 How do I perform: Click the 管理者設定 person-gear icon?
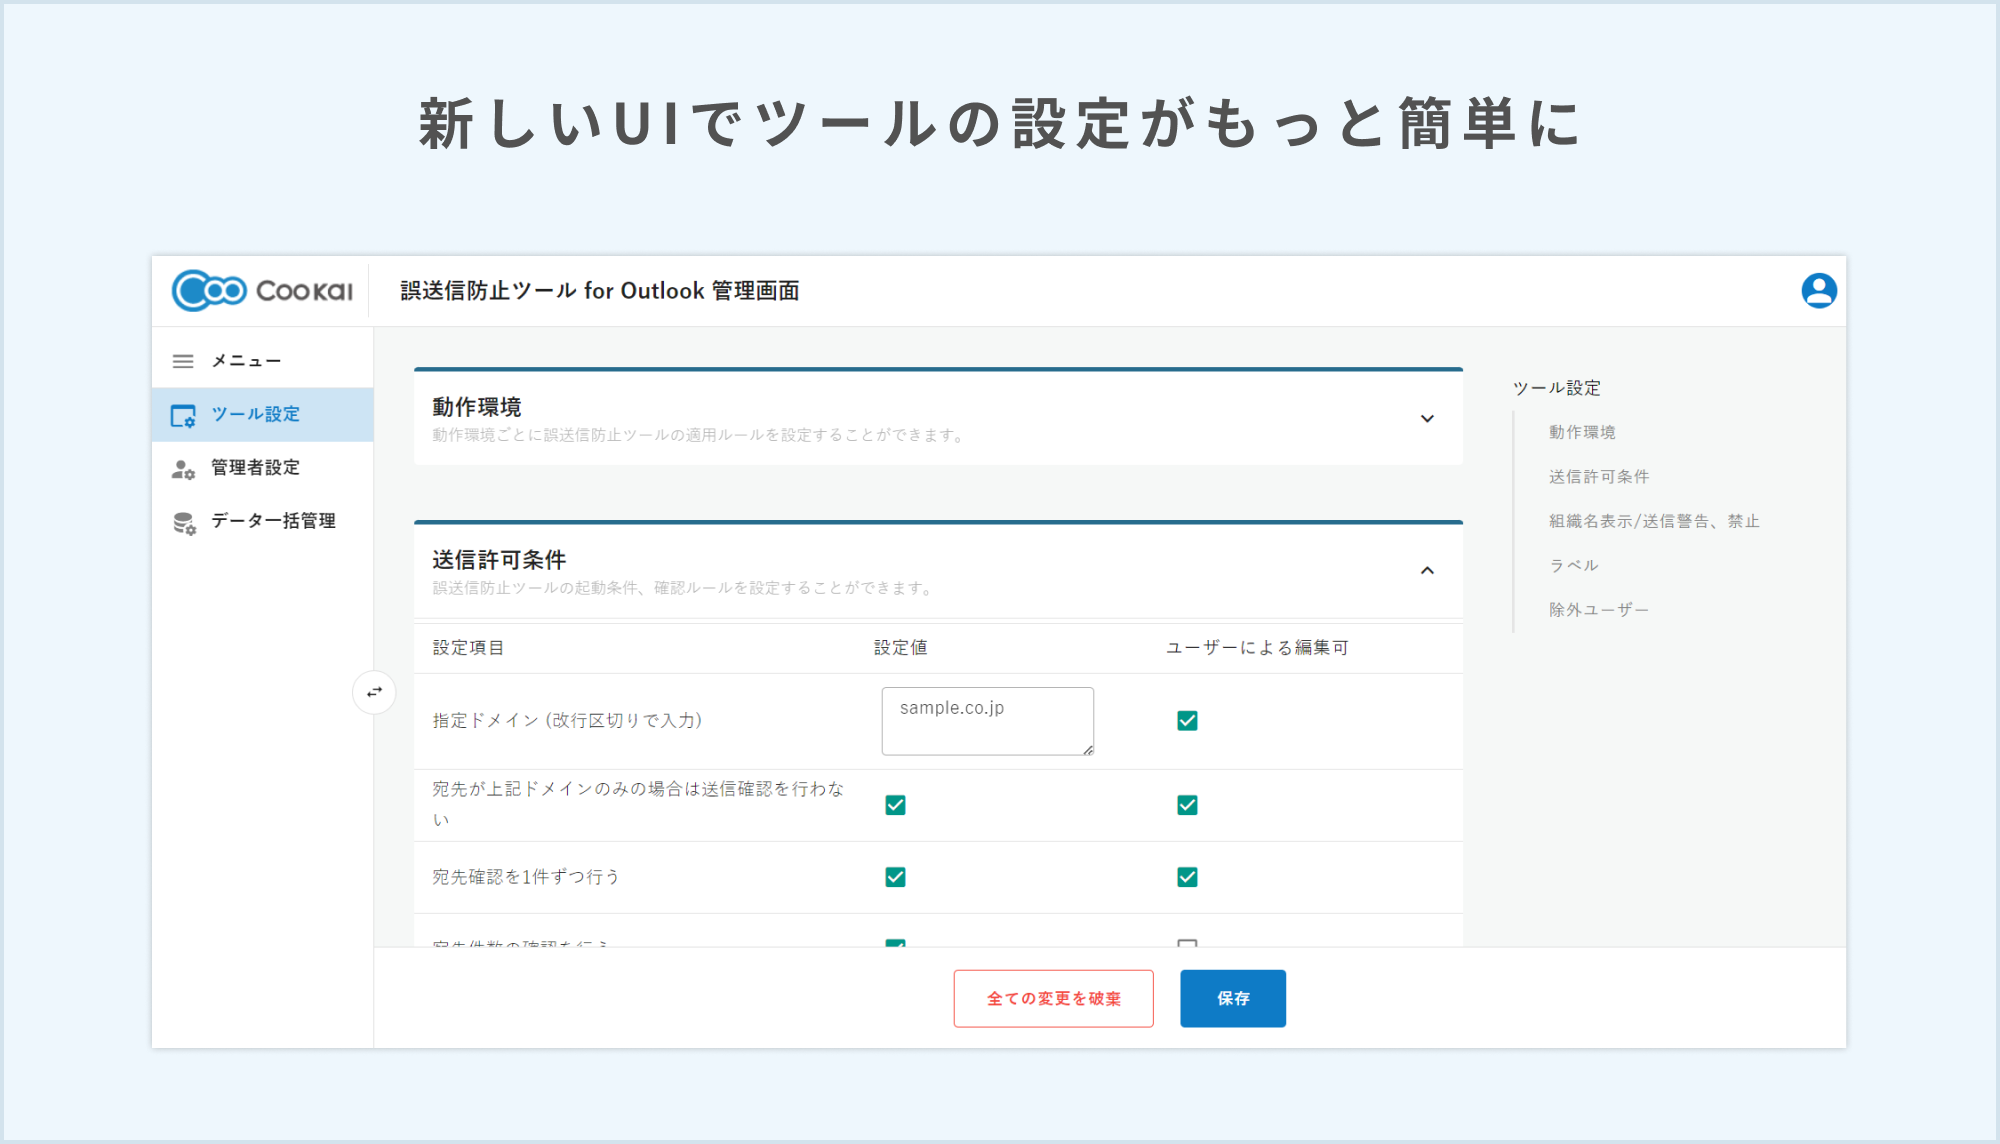[183, 469]
